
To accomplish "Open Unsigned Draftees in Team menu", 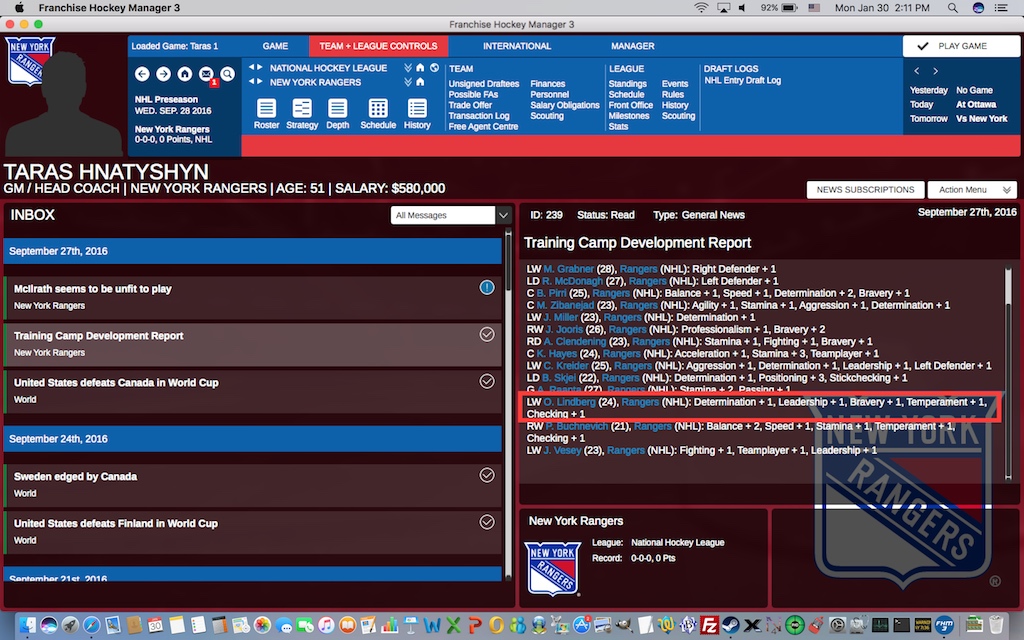I will pos(484,84).
